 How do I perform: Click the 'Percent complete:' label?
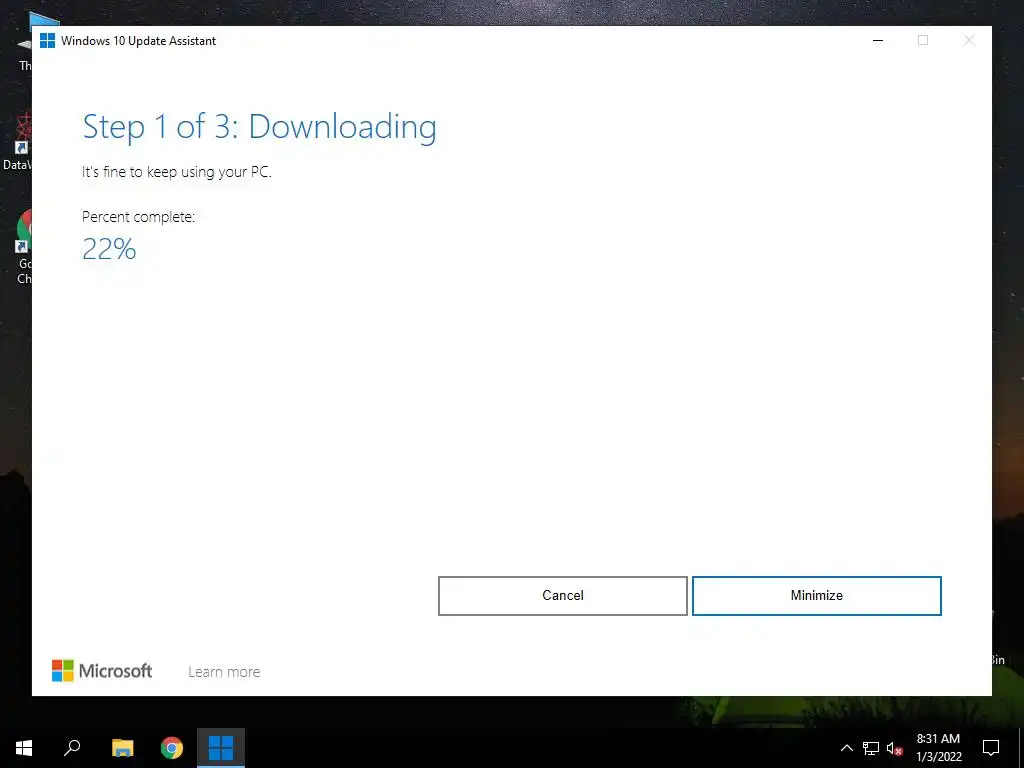pyautogui.click(x=138, y=217)
